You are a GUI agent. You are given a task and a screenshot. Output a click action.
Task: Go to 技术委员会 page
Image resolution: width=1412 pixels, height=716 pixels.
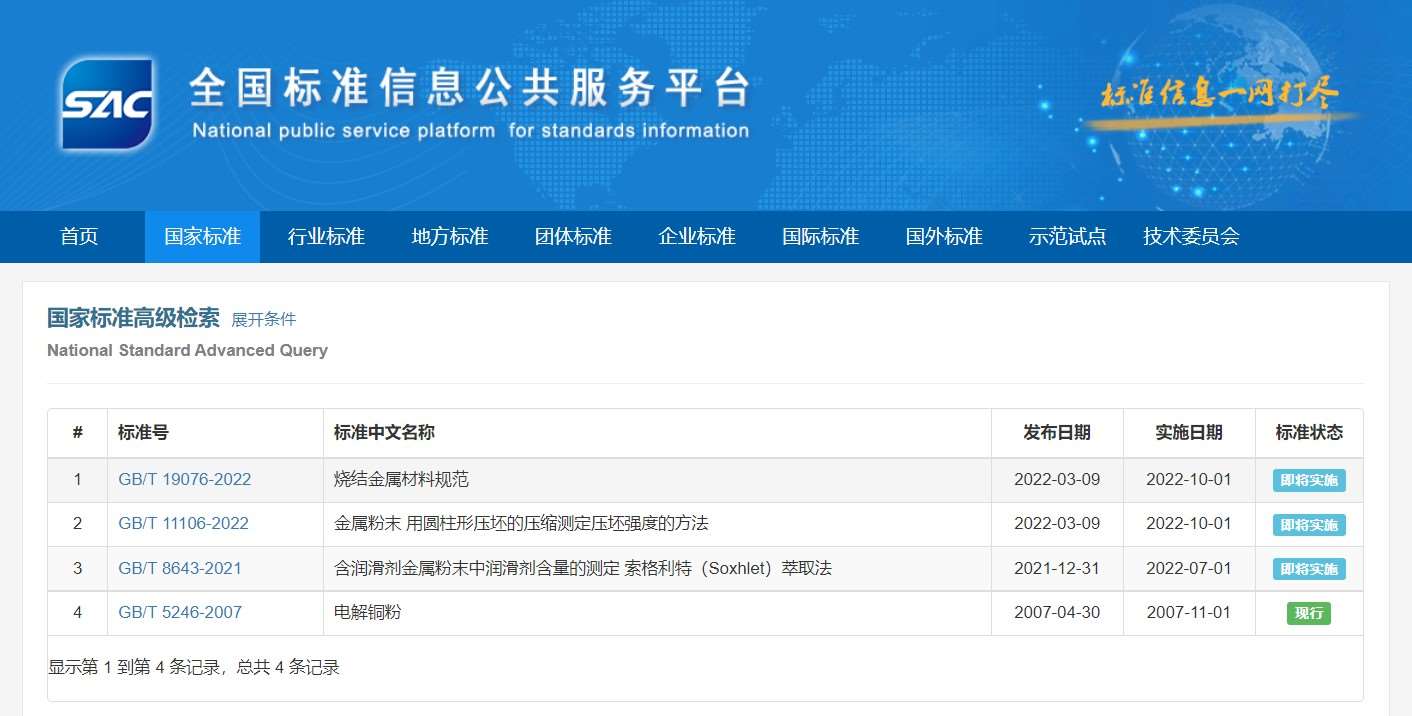1191,237
